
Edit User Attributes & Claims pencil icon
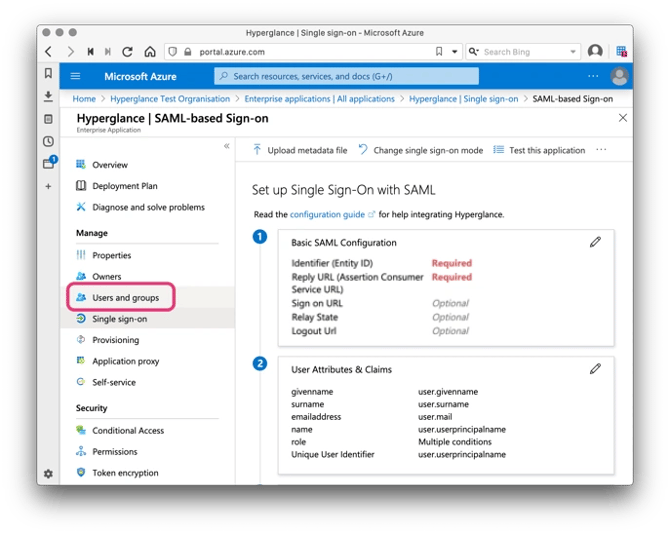595,369
